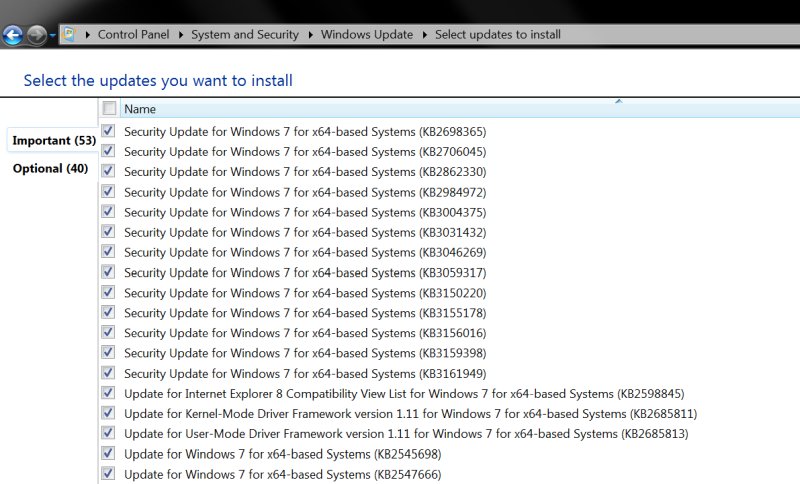Click the Control Panel icon in address bar
Screen dimensions: 800x484
pyautogui.click(x=68, y=35)
